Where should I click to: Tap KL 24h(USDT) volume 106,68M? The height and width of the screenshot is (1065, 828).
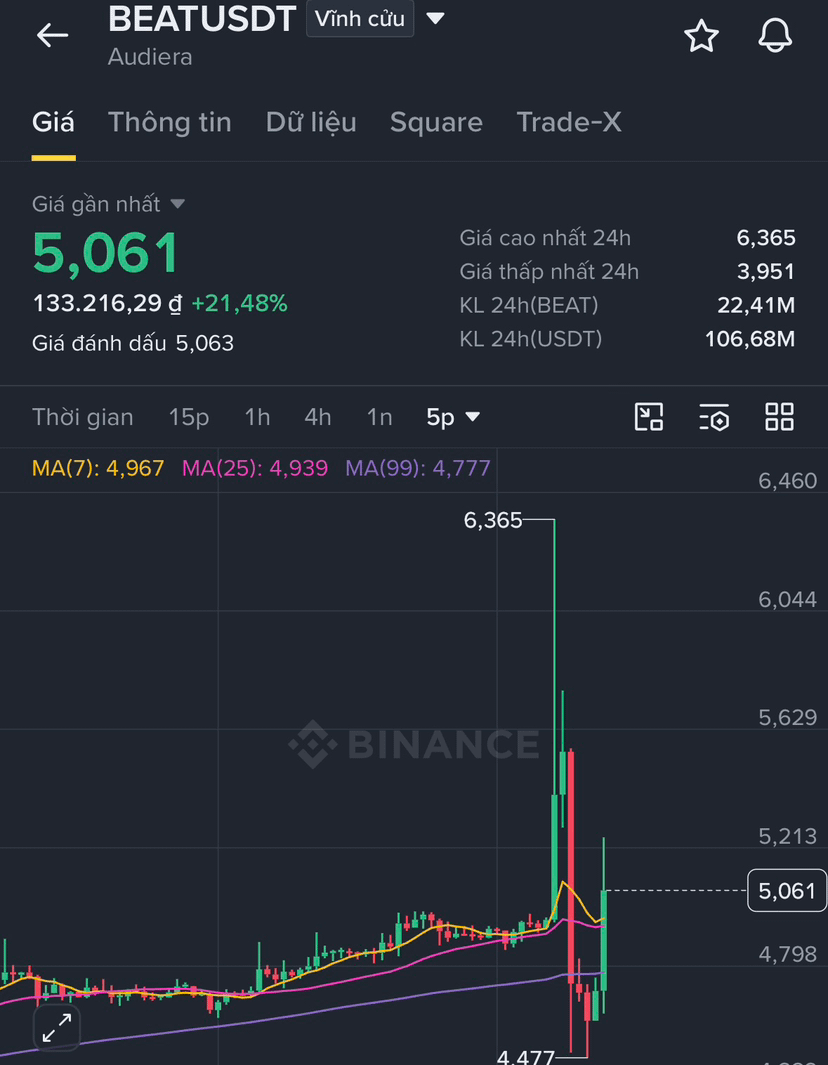750,339
